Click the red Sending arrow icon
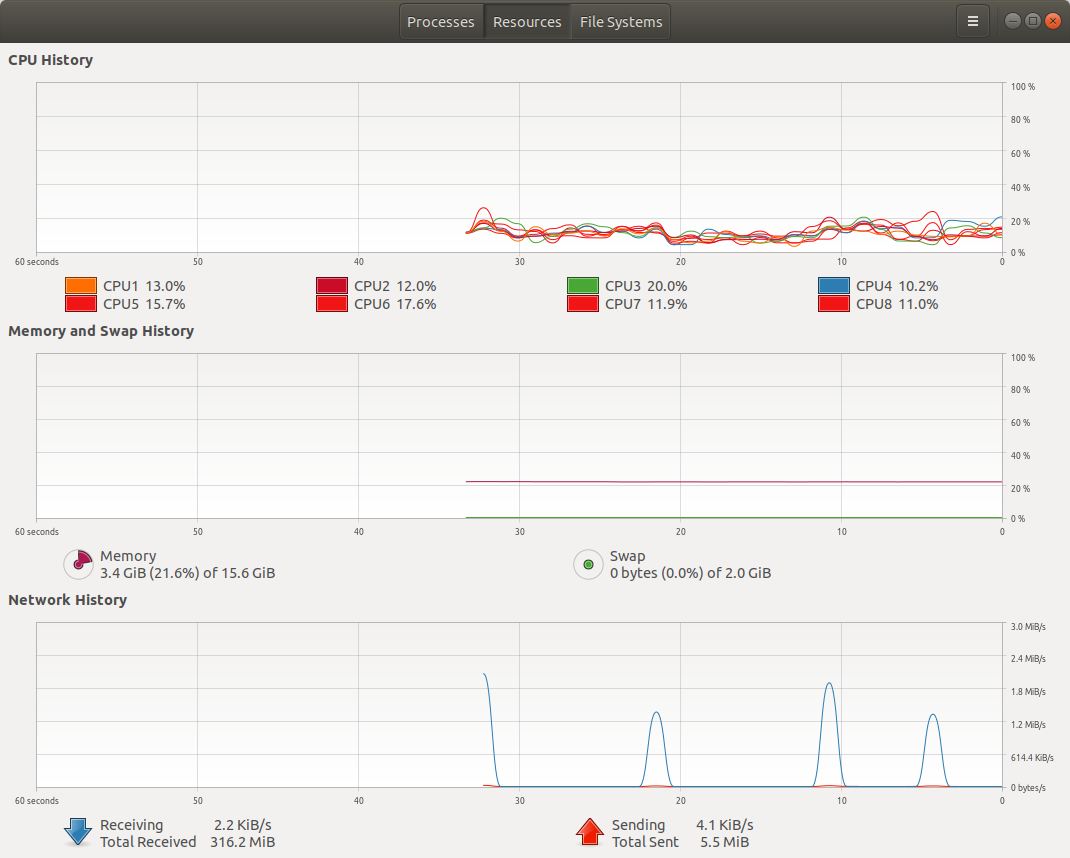The height and width of the screenshot is (858, 1070). click(590, 832)
